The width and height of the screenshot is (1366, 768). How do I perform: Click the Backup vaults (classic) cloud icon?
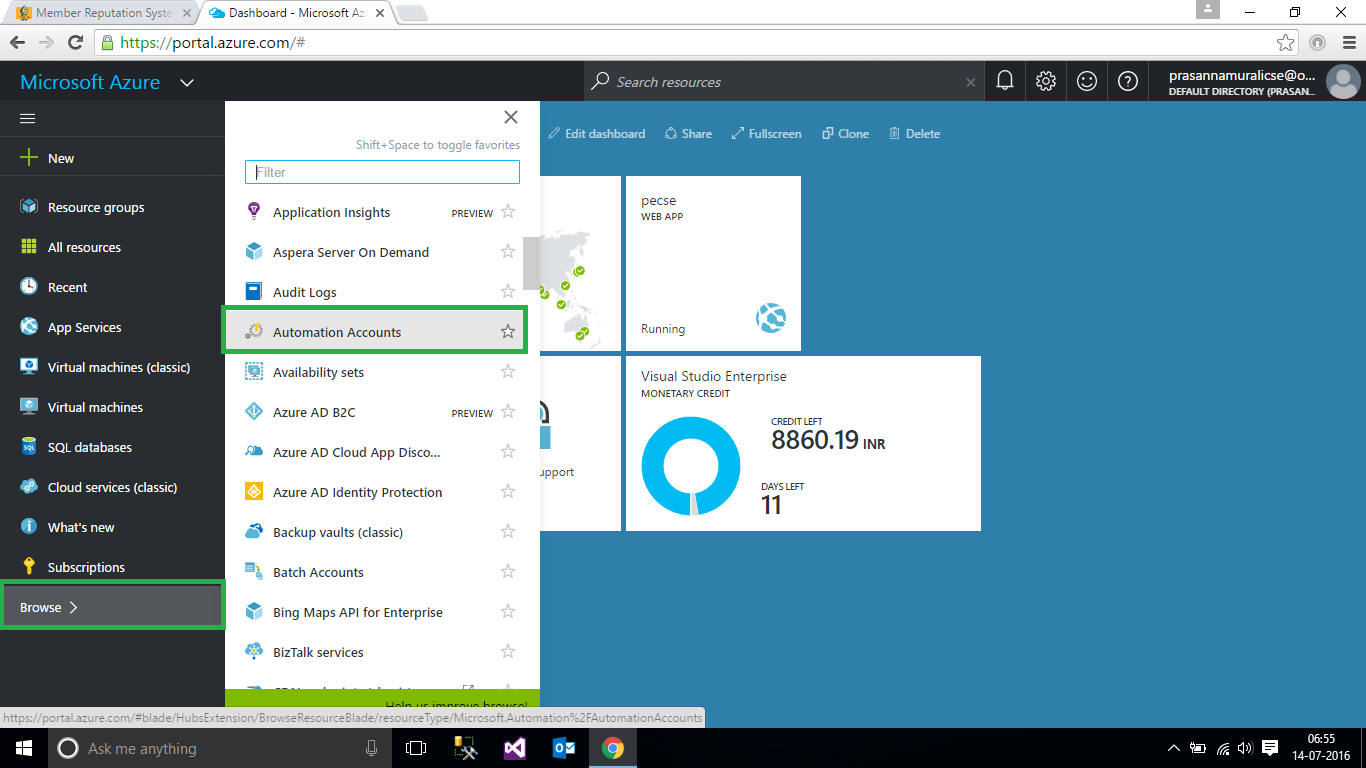[x=254, y=532]
